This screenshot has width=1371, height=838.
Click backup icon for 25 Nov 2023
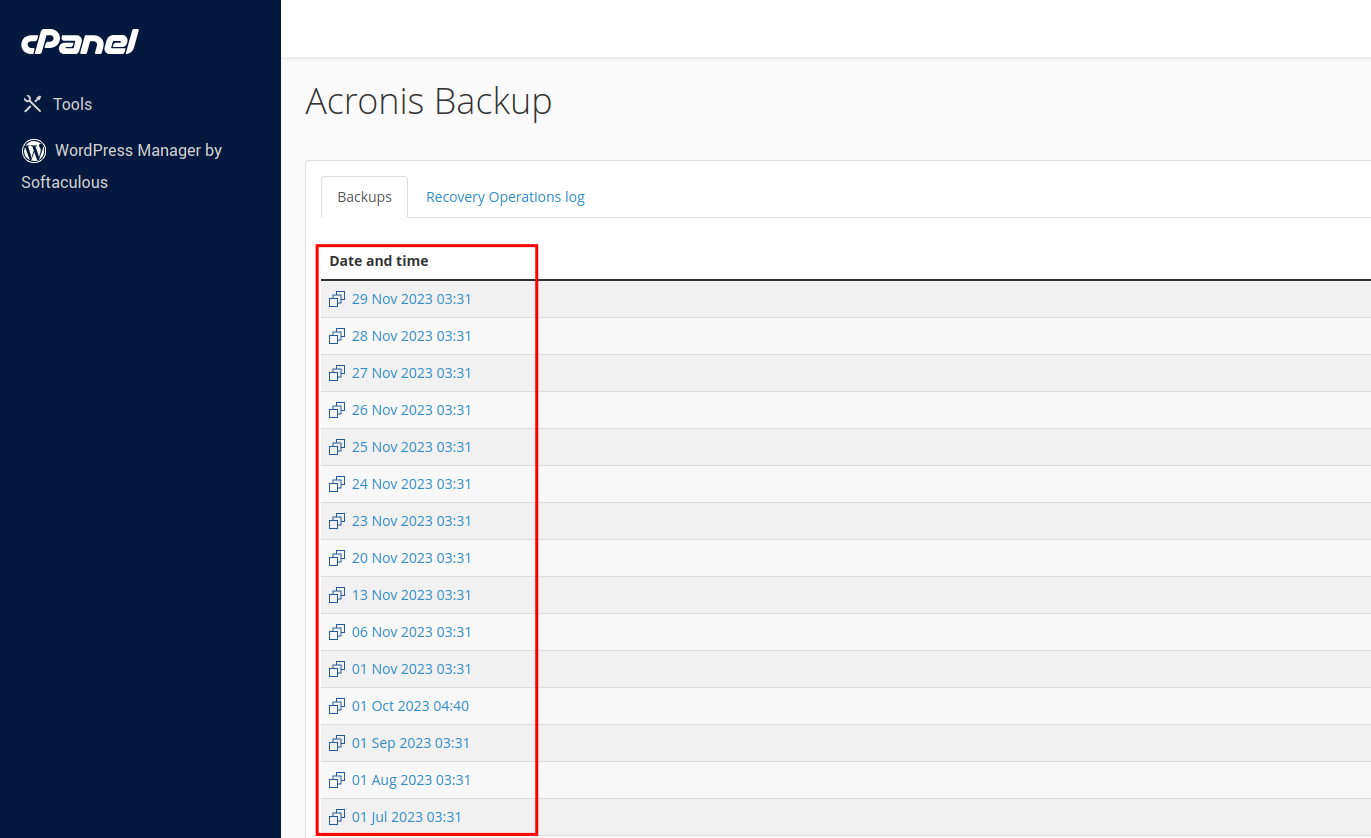point(337,447)
